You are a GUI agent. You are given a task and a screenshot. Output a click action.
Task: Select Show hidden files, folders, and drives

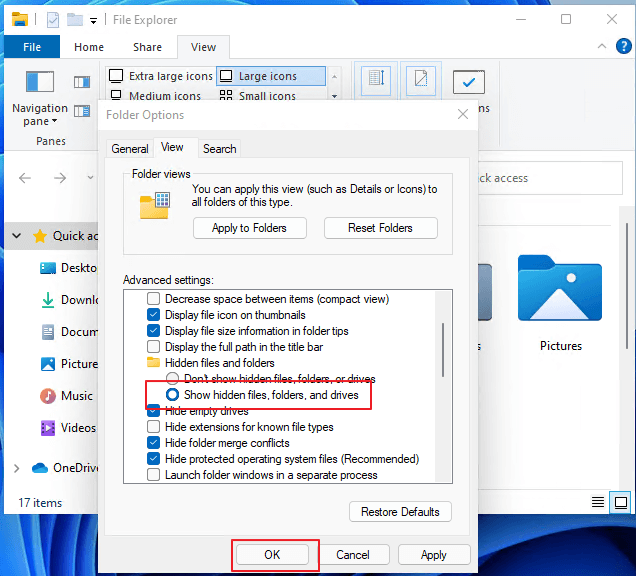pyautogui.click(x=172, y=395)
